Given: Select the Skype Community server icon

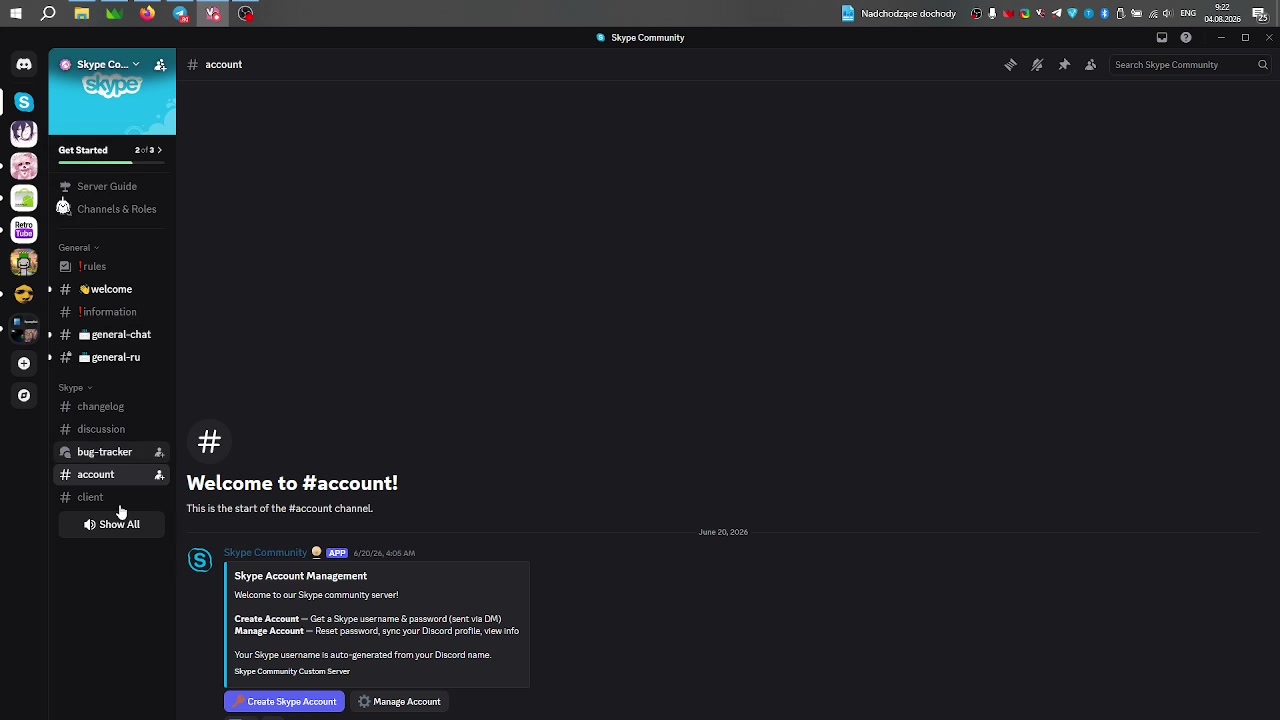Looking at the screenshot, I should [24, 102].
